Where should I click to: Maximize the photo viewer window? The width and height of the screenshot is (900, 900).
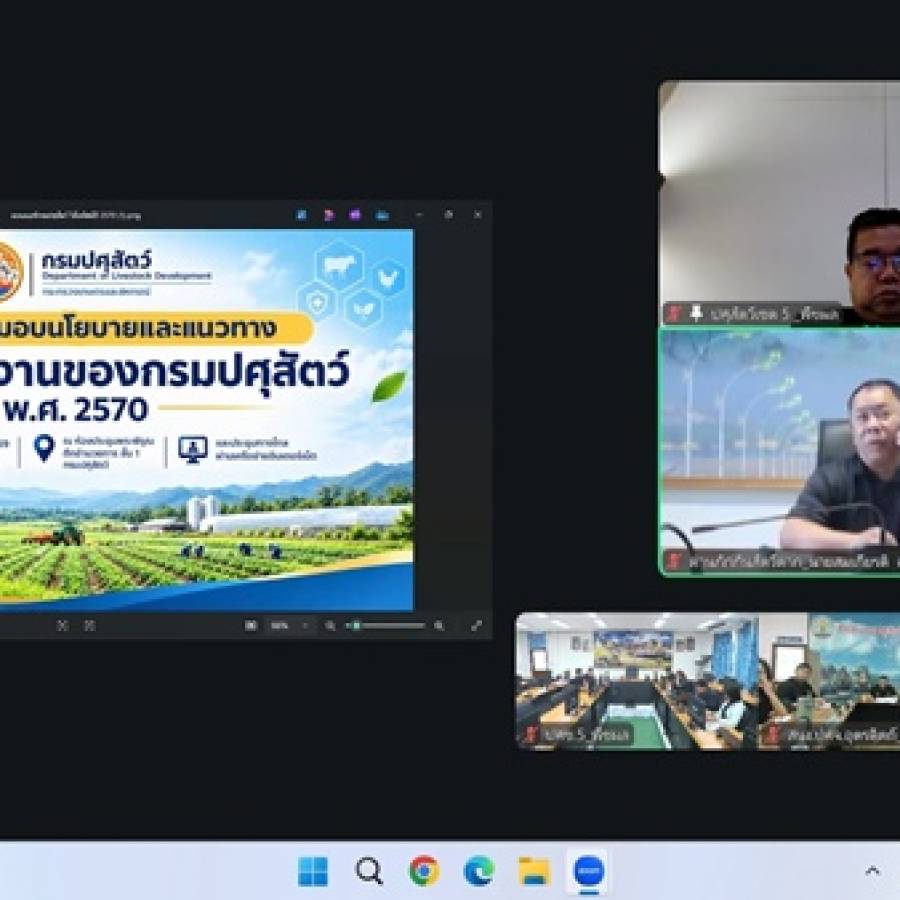click(449, 215)
